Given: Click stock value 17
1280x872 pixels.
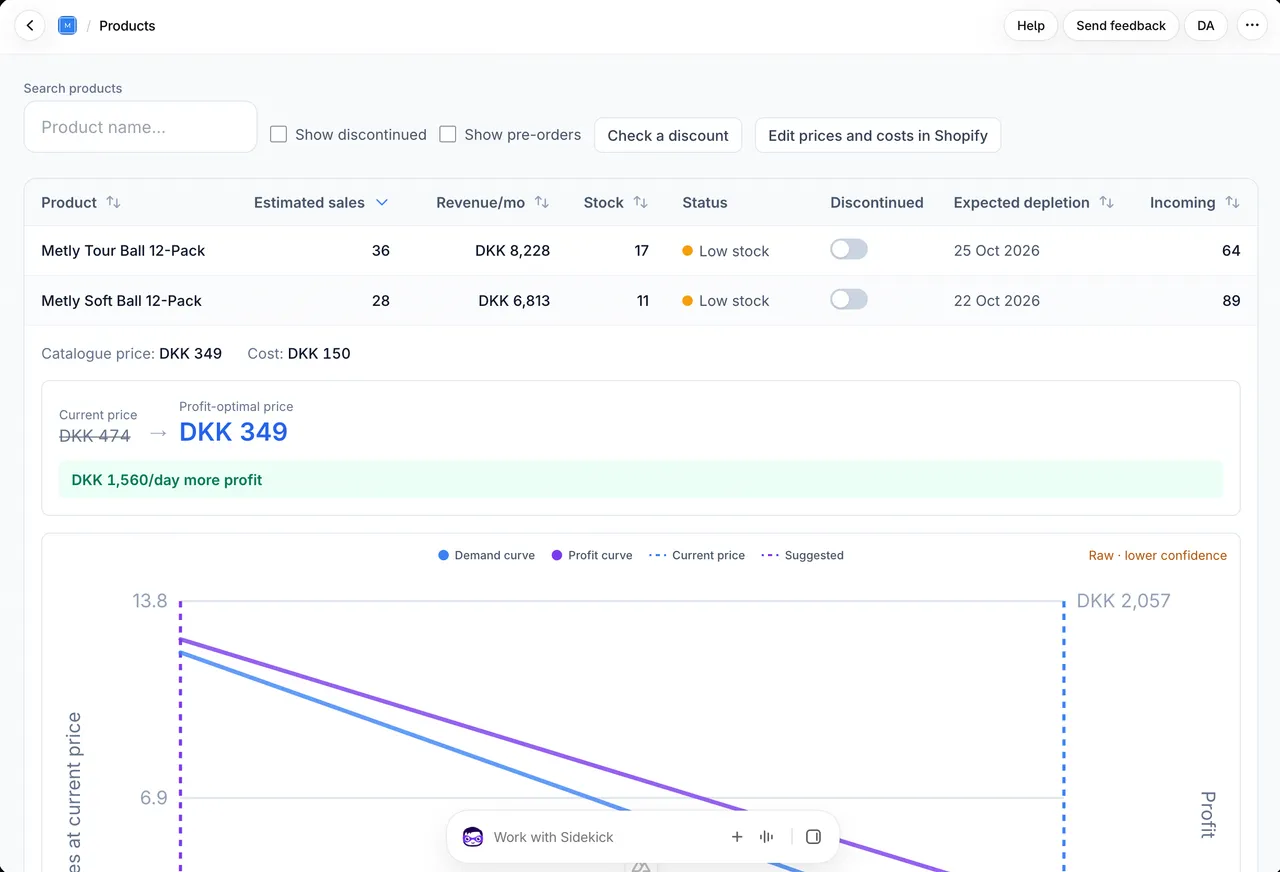Looking at the screenshot, I should pos(642,251).
